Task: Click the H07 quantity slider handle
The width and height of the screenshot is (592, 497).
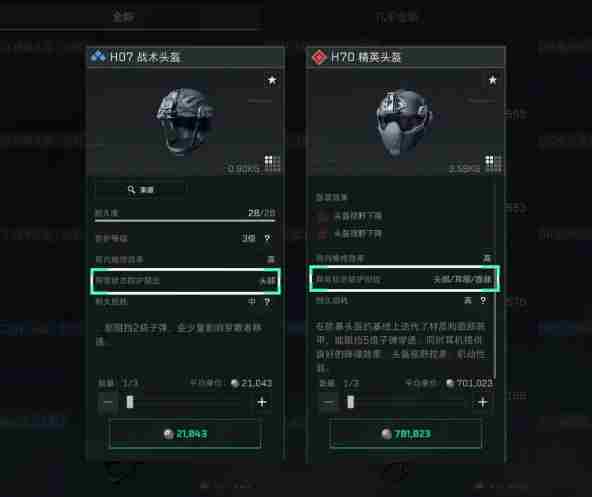Action: tap(130, 402)
